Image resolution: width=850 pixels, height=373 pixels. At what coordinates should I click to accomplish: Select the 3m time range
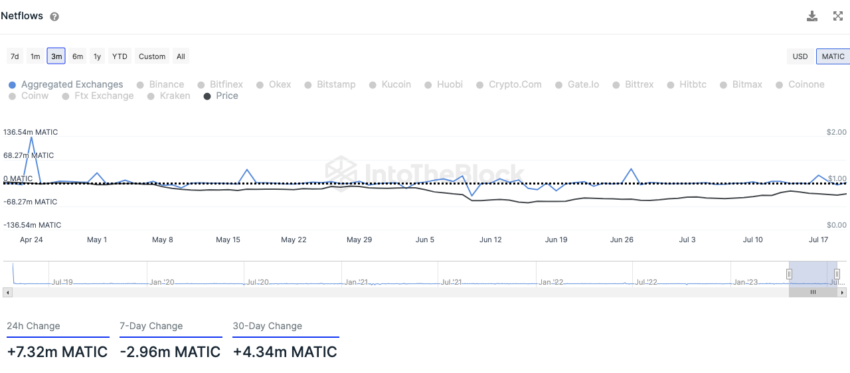click(56, 56)
